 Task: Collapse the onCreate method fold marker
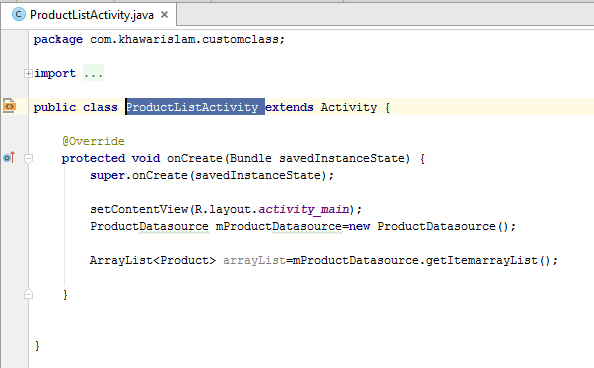coord(28,158)
